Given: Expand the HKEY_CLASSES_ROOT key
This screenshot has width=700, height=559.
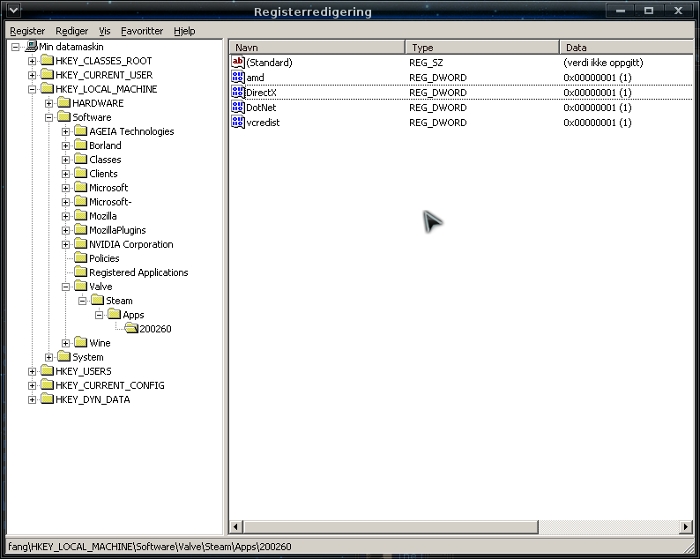Looking at the screenshot, I should (x=32, y=61).
